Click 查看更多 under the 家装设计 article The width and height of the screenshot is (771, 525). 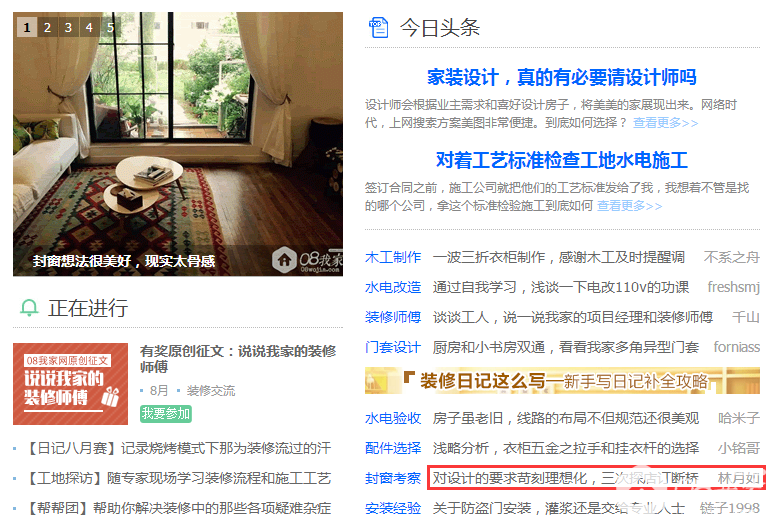tap(665, 123)
